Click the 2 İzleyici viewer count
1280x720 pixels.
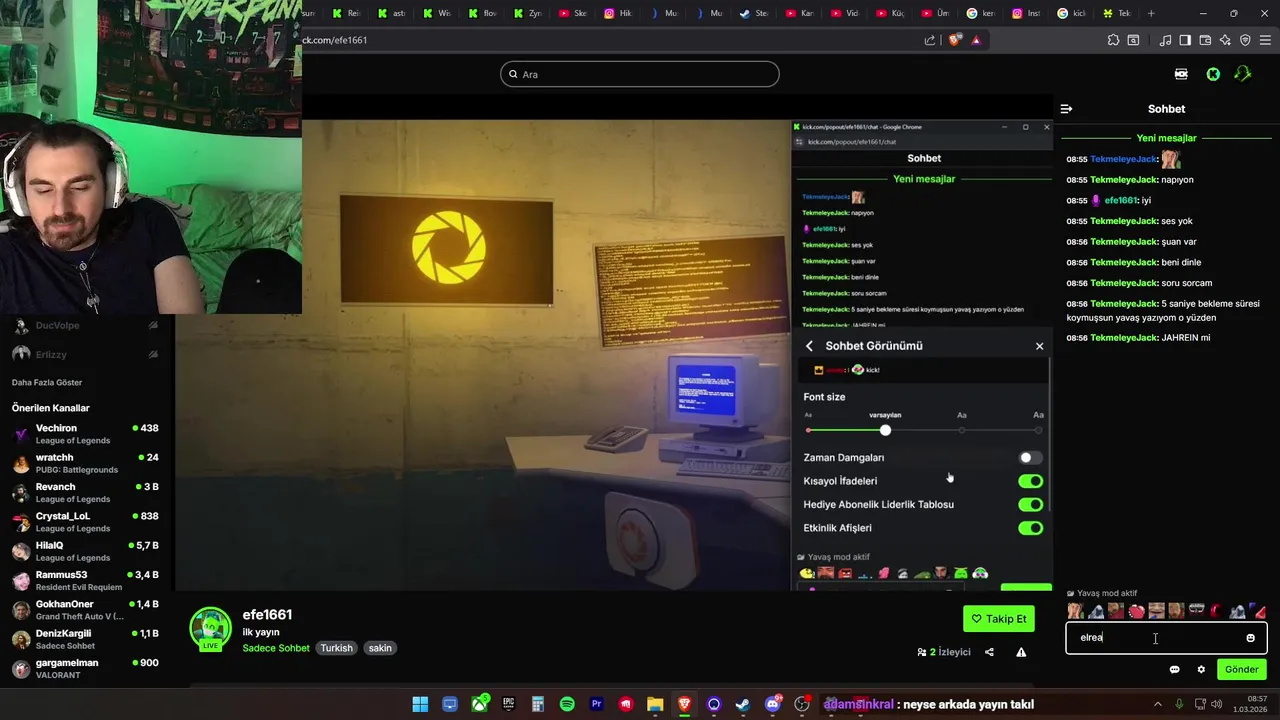click(944, 652)
